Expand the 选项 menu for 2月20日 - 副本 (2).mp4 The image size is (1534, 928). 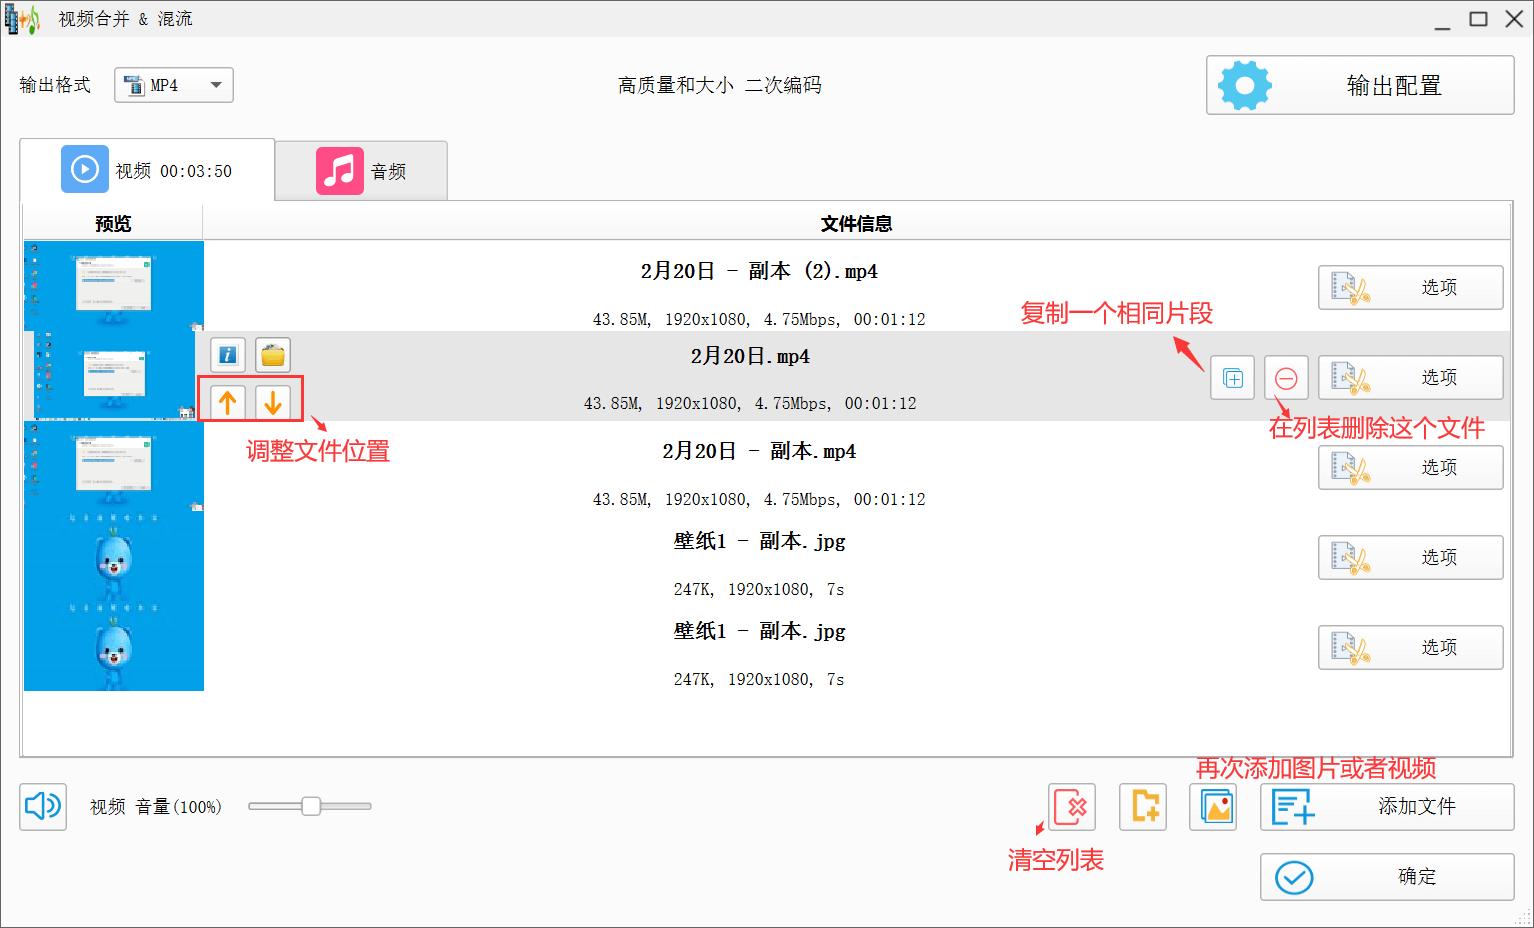pos(1409,287)
